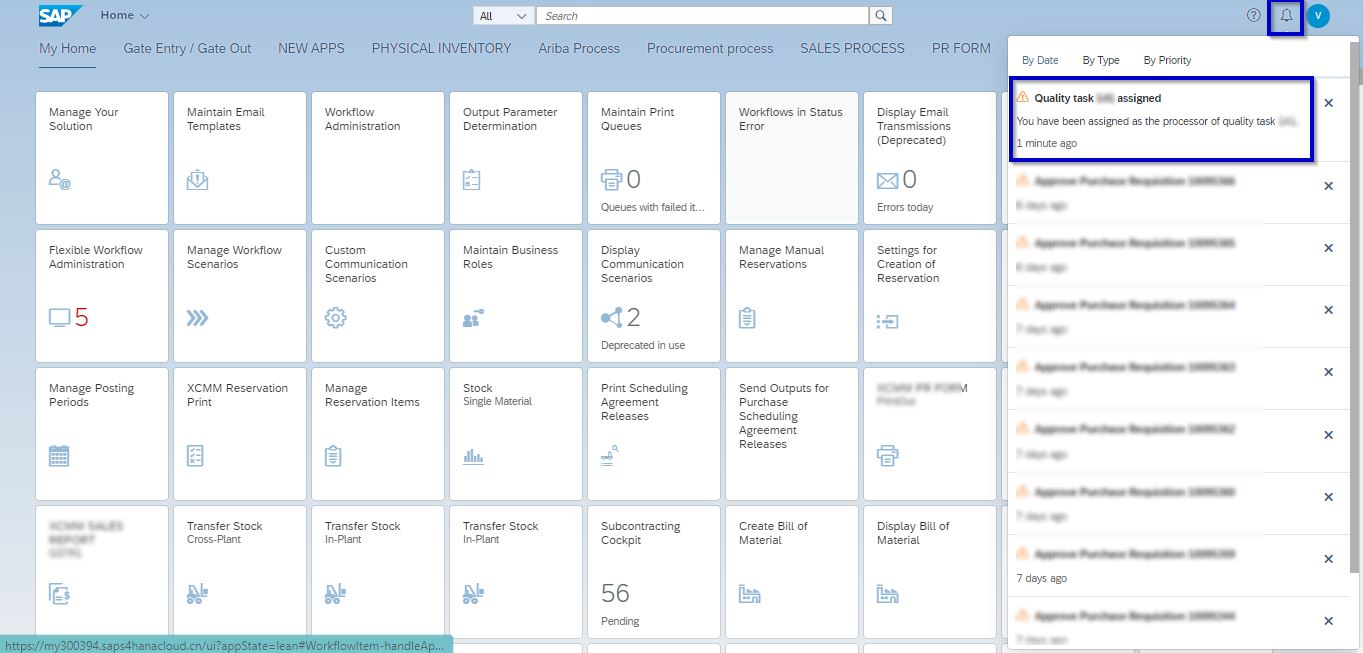Click the user avatar with letter V
Image resolution: width=1363 pixels, height=653 pixels.
(1318, 15)
